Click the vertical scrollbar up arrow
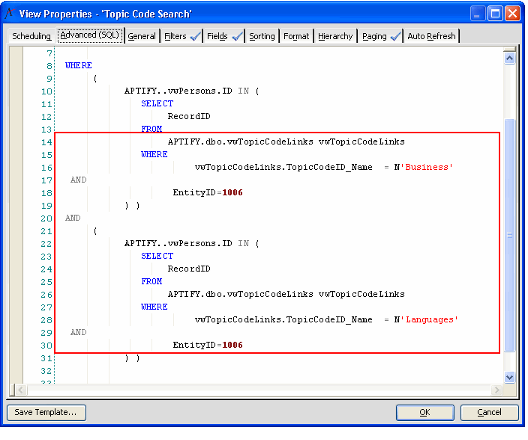Screen dimensions: 528x440 (509, 59)
